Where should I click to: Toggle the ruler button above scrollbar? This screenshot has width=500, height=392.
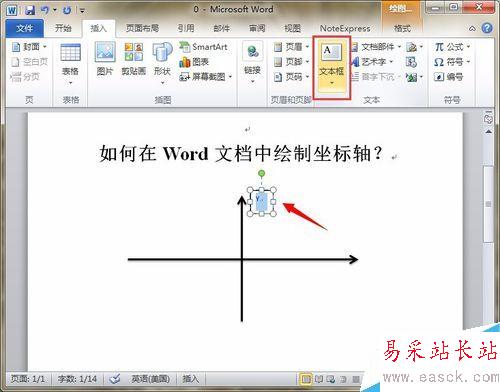(488, 118)
